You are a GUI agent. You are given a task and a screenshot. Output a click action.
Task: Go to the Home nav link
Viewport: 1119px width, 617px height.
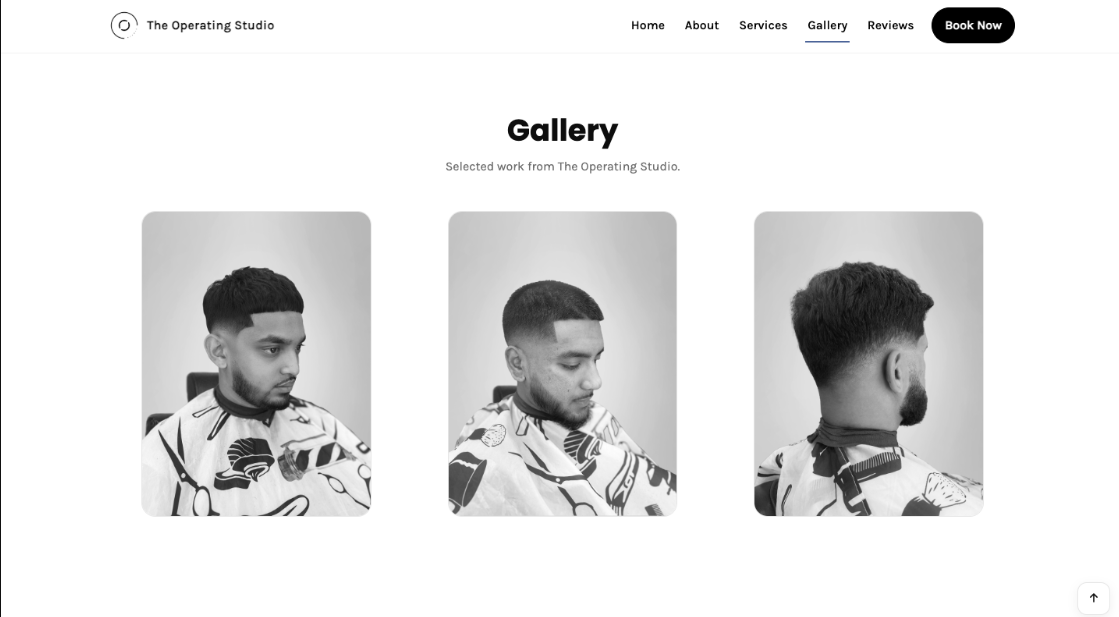coord(647,26)
